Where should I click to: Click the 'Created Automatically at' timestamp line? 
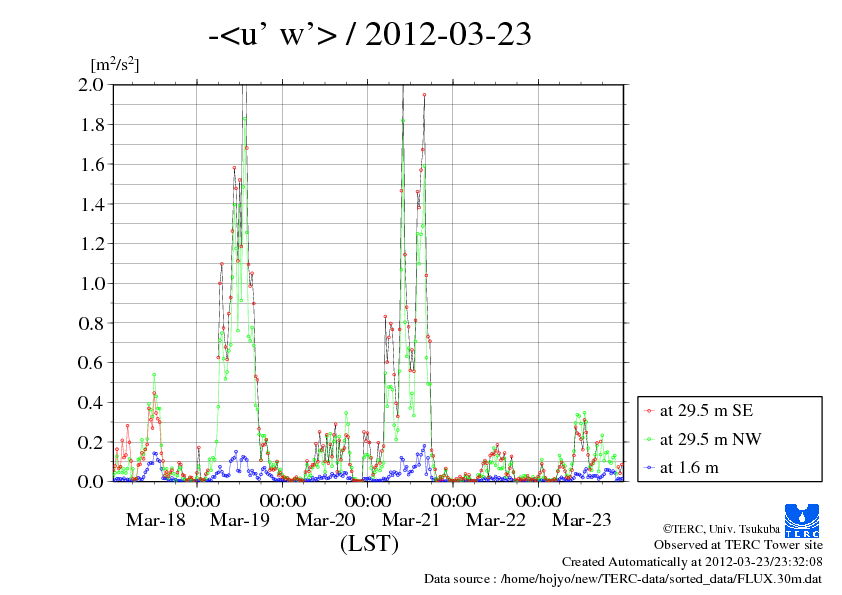pyautogui.click(x=692, y=562)
